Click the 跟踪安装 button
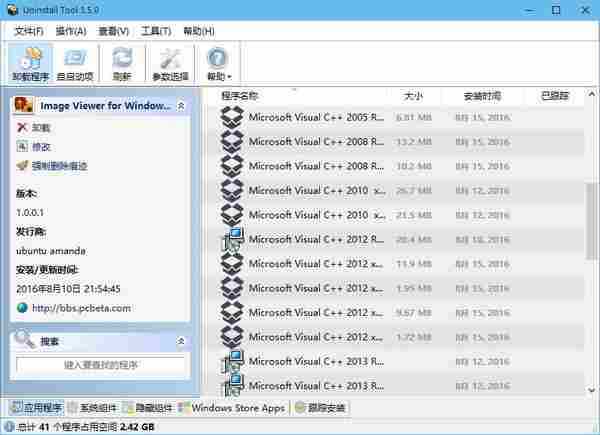600x435 pixels. (x=320, y=408)
